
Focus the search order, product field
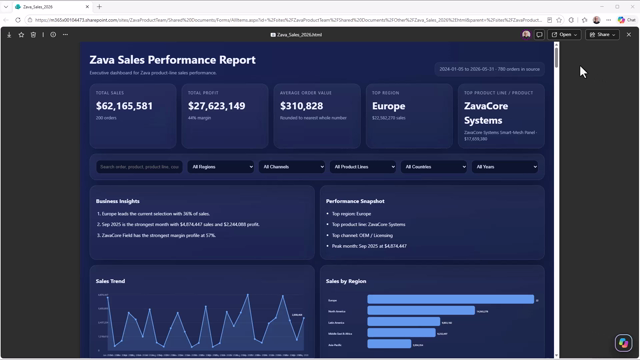(140, 167)
